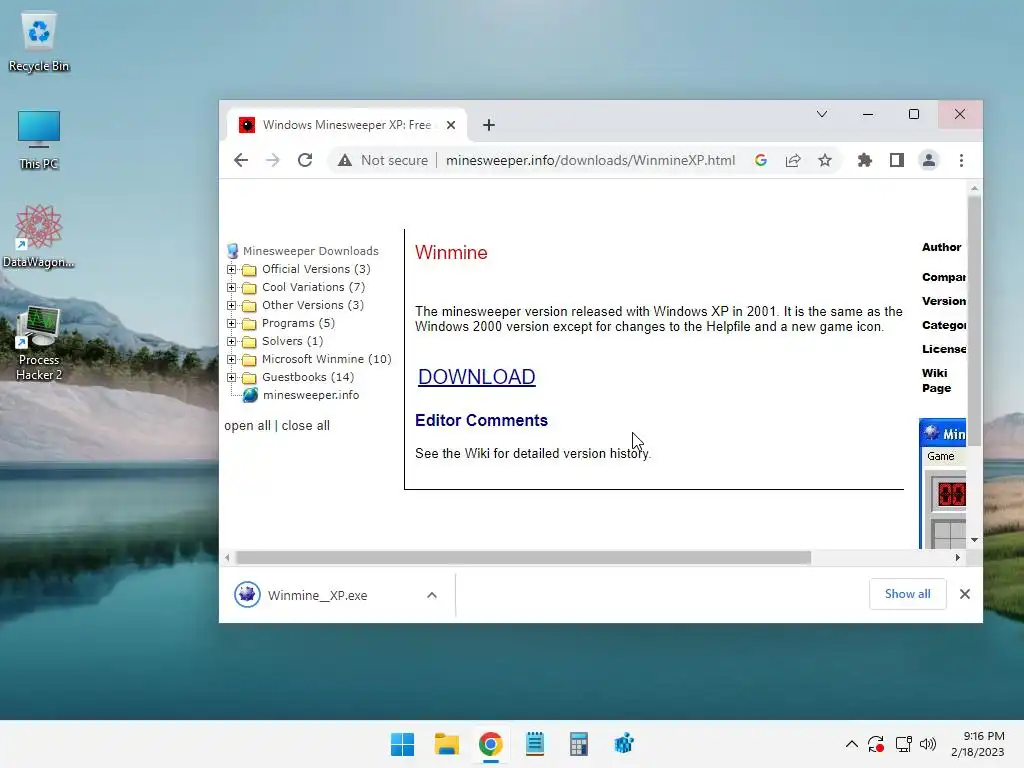The width and height of the screenshot is (1024, 768).
Task: Open the tab search chevron
Action: pyautogui.click(x=822, y=114)
